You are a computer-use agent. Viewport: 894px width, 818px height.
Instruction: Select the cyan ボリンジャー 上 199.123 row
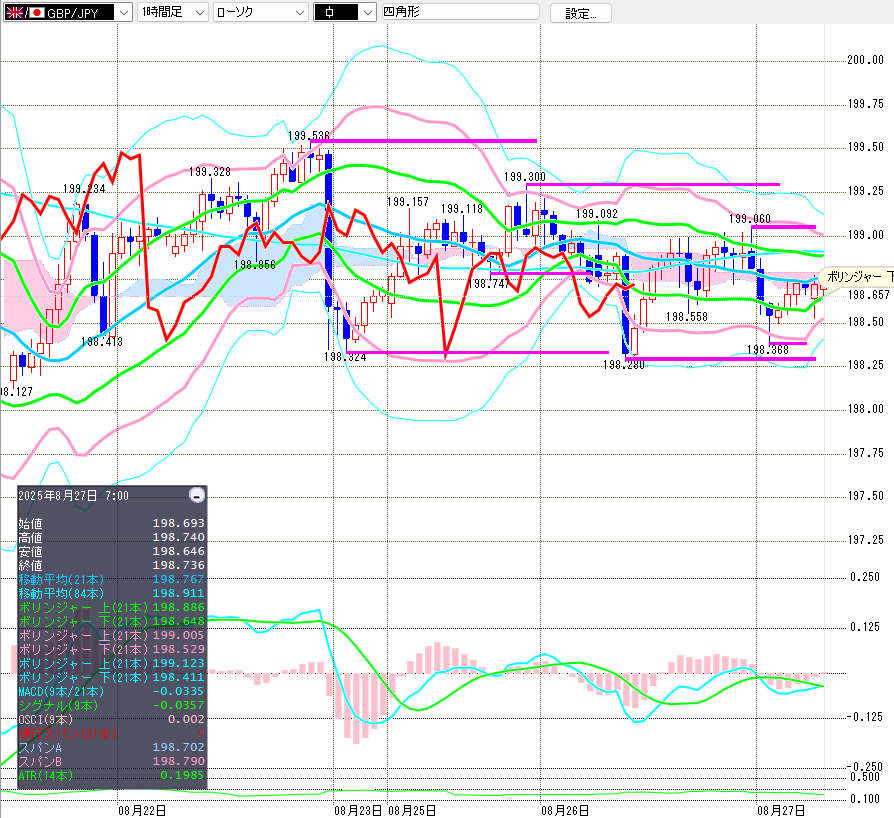pyautogui.click(x=112, y=663)
